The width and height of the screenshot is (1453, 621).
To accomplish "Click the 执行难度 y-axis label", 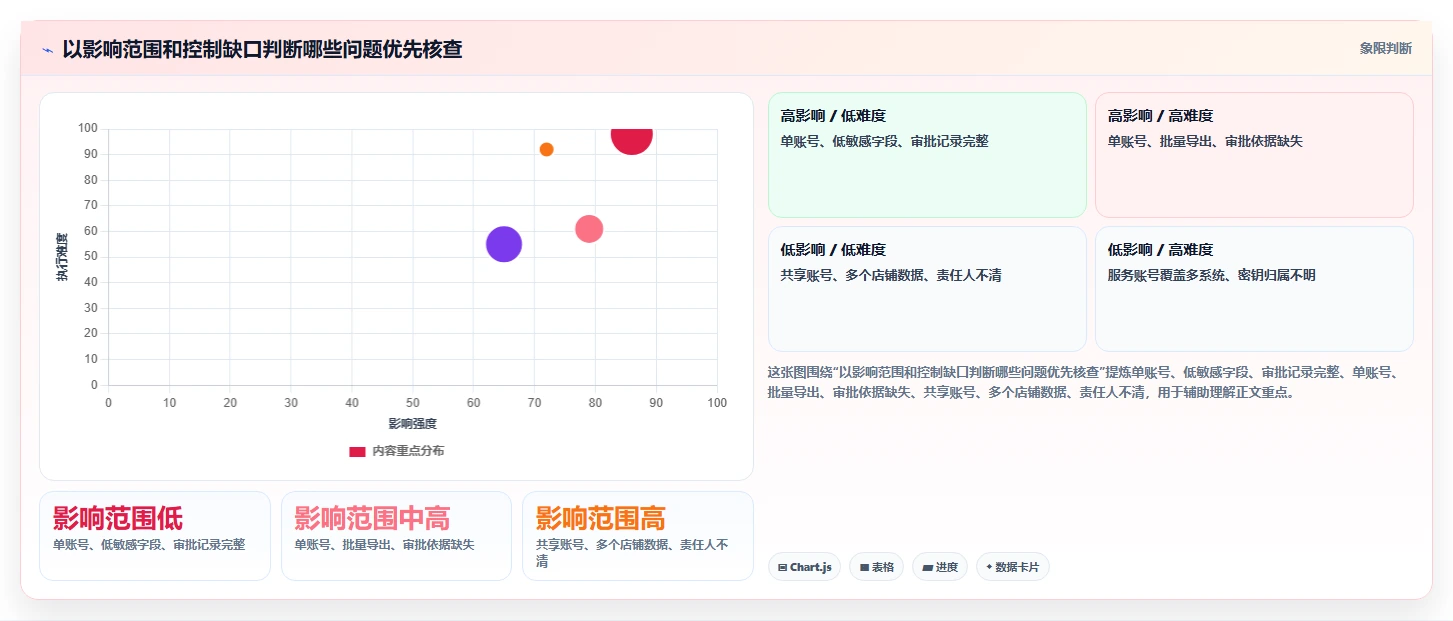I will click(62, 257).
